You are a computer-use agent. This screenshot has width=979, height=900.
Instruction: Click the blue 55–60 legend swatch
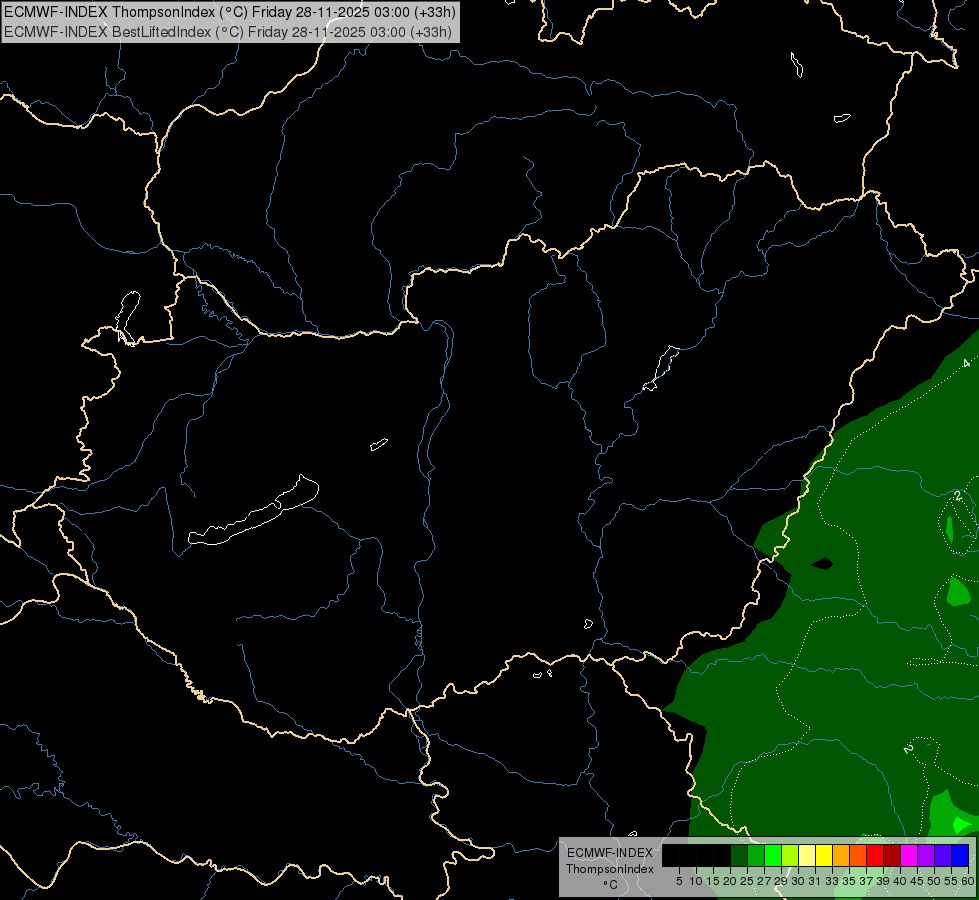click(960, 856)
